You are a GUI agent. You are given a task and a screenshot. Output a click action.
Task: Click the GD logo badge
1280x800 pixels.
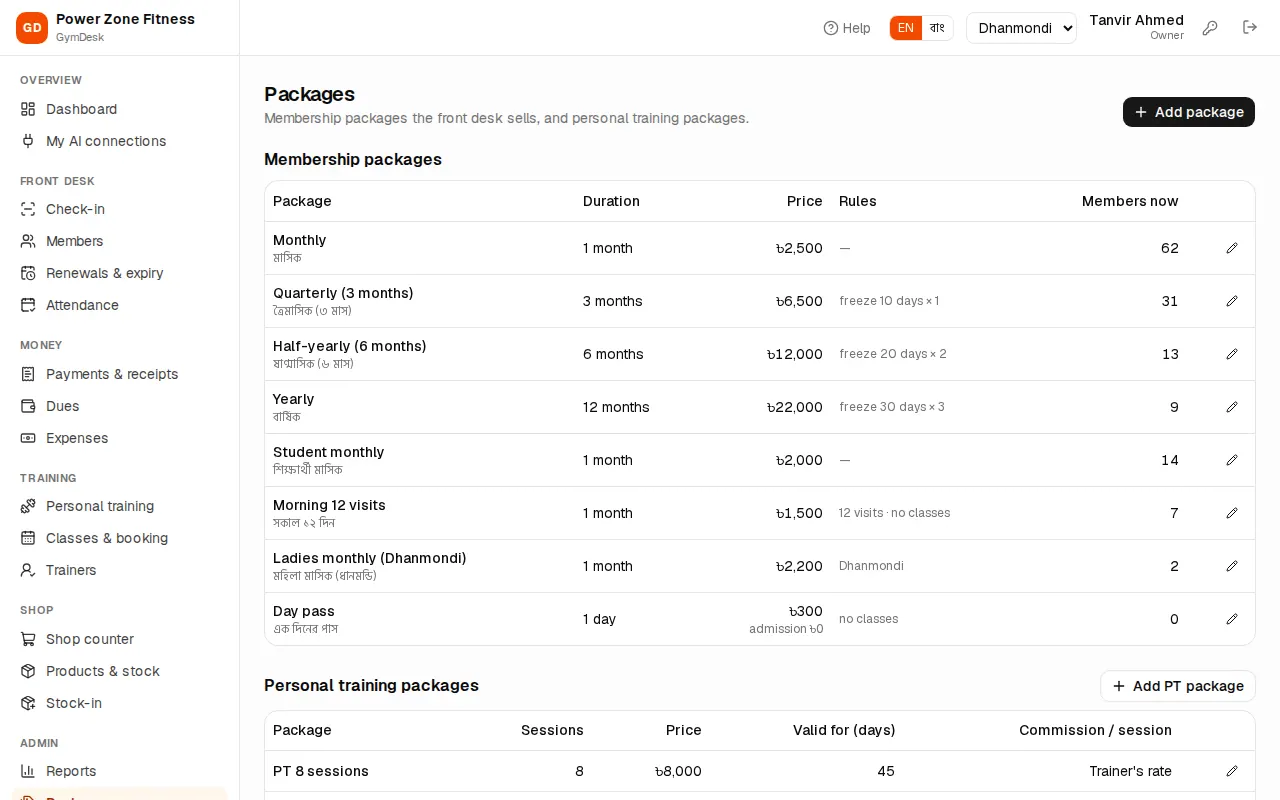pos(32,28)
